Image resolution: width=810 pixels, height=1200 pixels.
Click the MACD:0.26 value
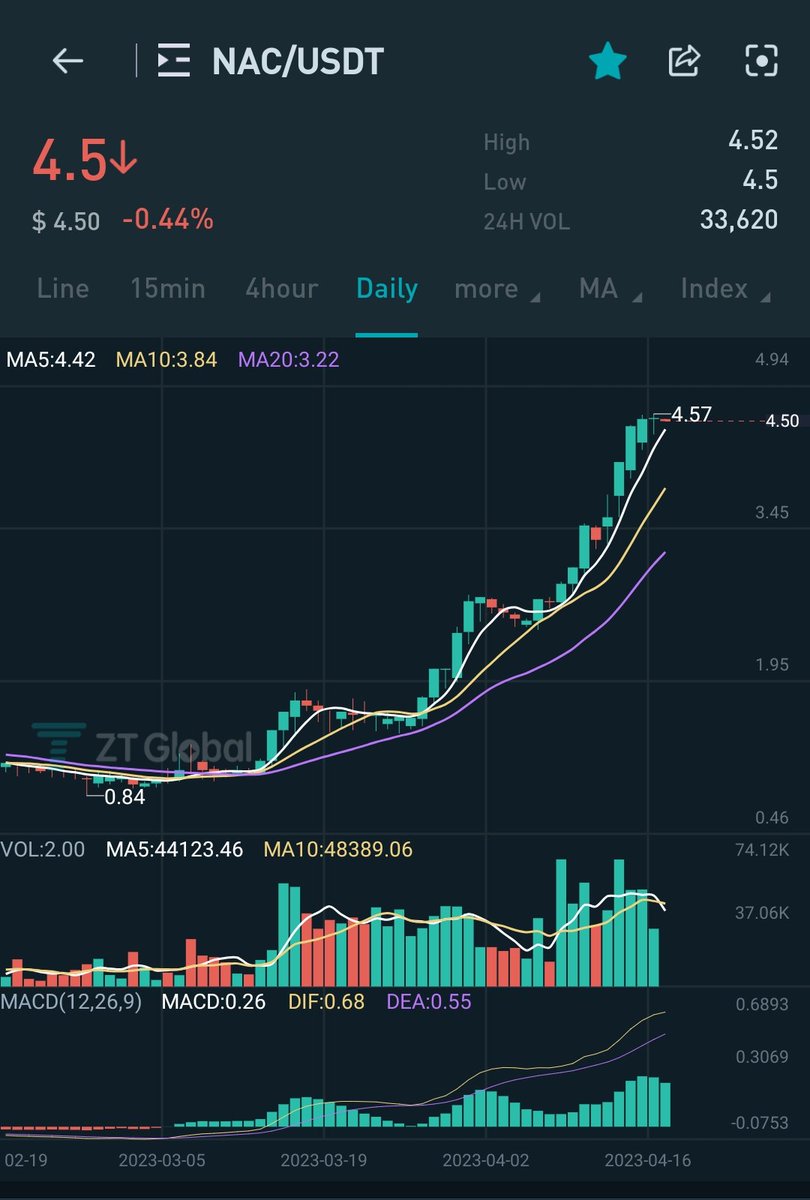coord(212,1001)
